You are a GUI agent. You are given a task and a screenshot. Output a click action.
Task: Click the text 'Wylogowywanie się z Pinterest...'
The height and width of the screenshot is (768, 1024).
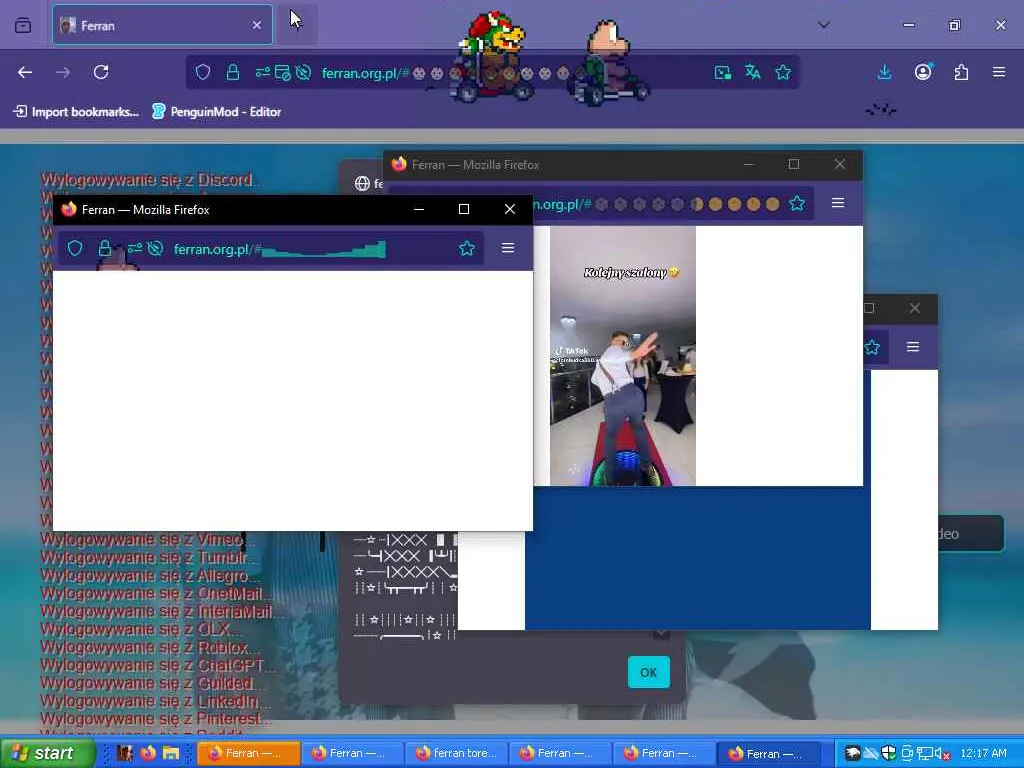[156, 719]
